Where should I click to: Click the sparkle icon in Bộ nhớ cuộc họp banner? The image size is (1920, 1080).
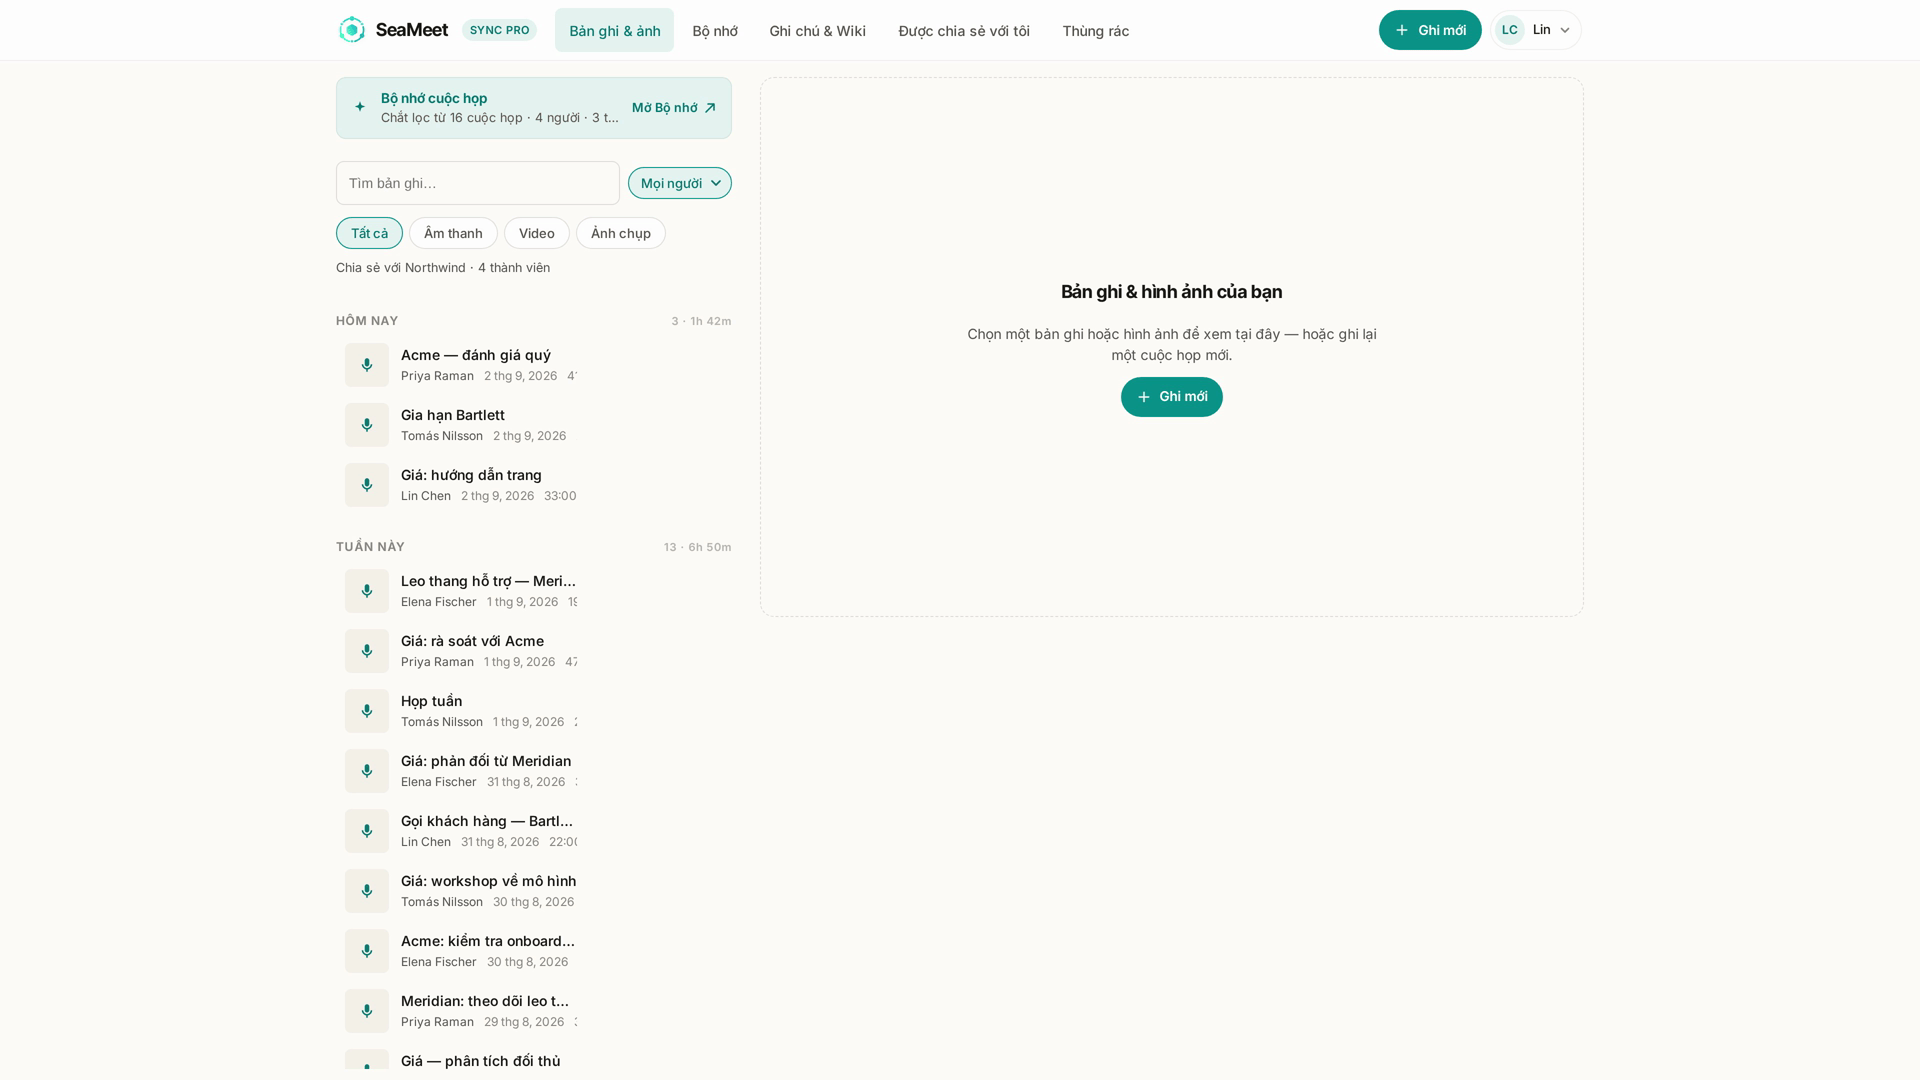[x=360, y=107]
